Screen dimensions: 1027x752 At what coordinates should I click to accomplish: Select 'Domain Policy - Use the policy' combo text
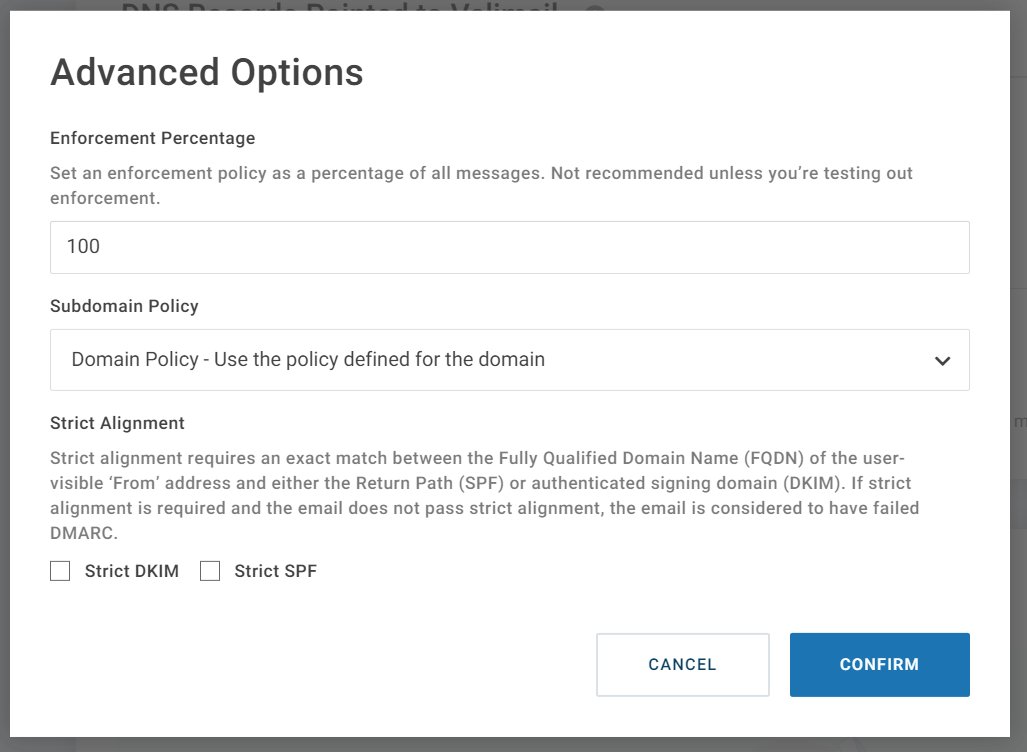[x=308, y=360]
